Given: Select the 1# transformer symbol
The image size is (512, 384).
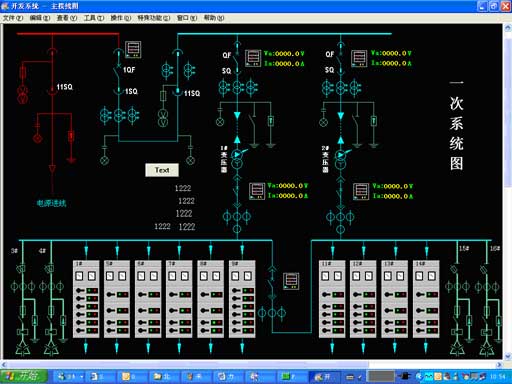Looking at the screenshot, I should pyautogui.click(x=237, y=159).
